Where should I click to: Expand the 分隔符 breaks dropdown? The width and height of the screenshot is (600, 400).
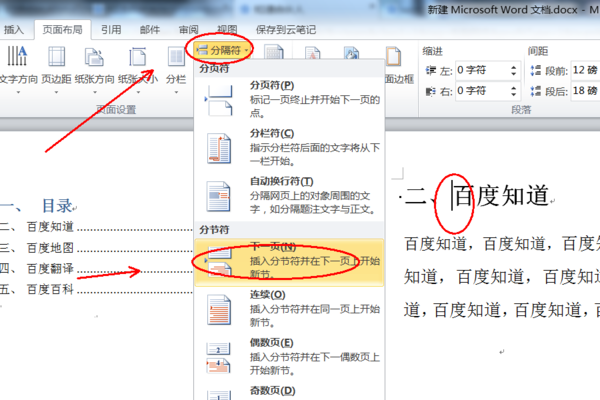tap(223, 50)
